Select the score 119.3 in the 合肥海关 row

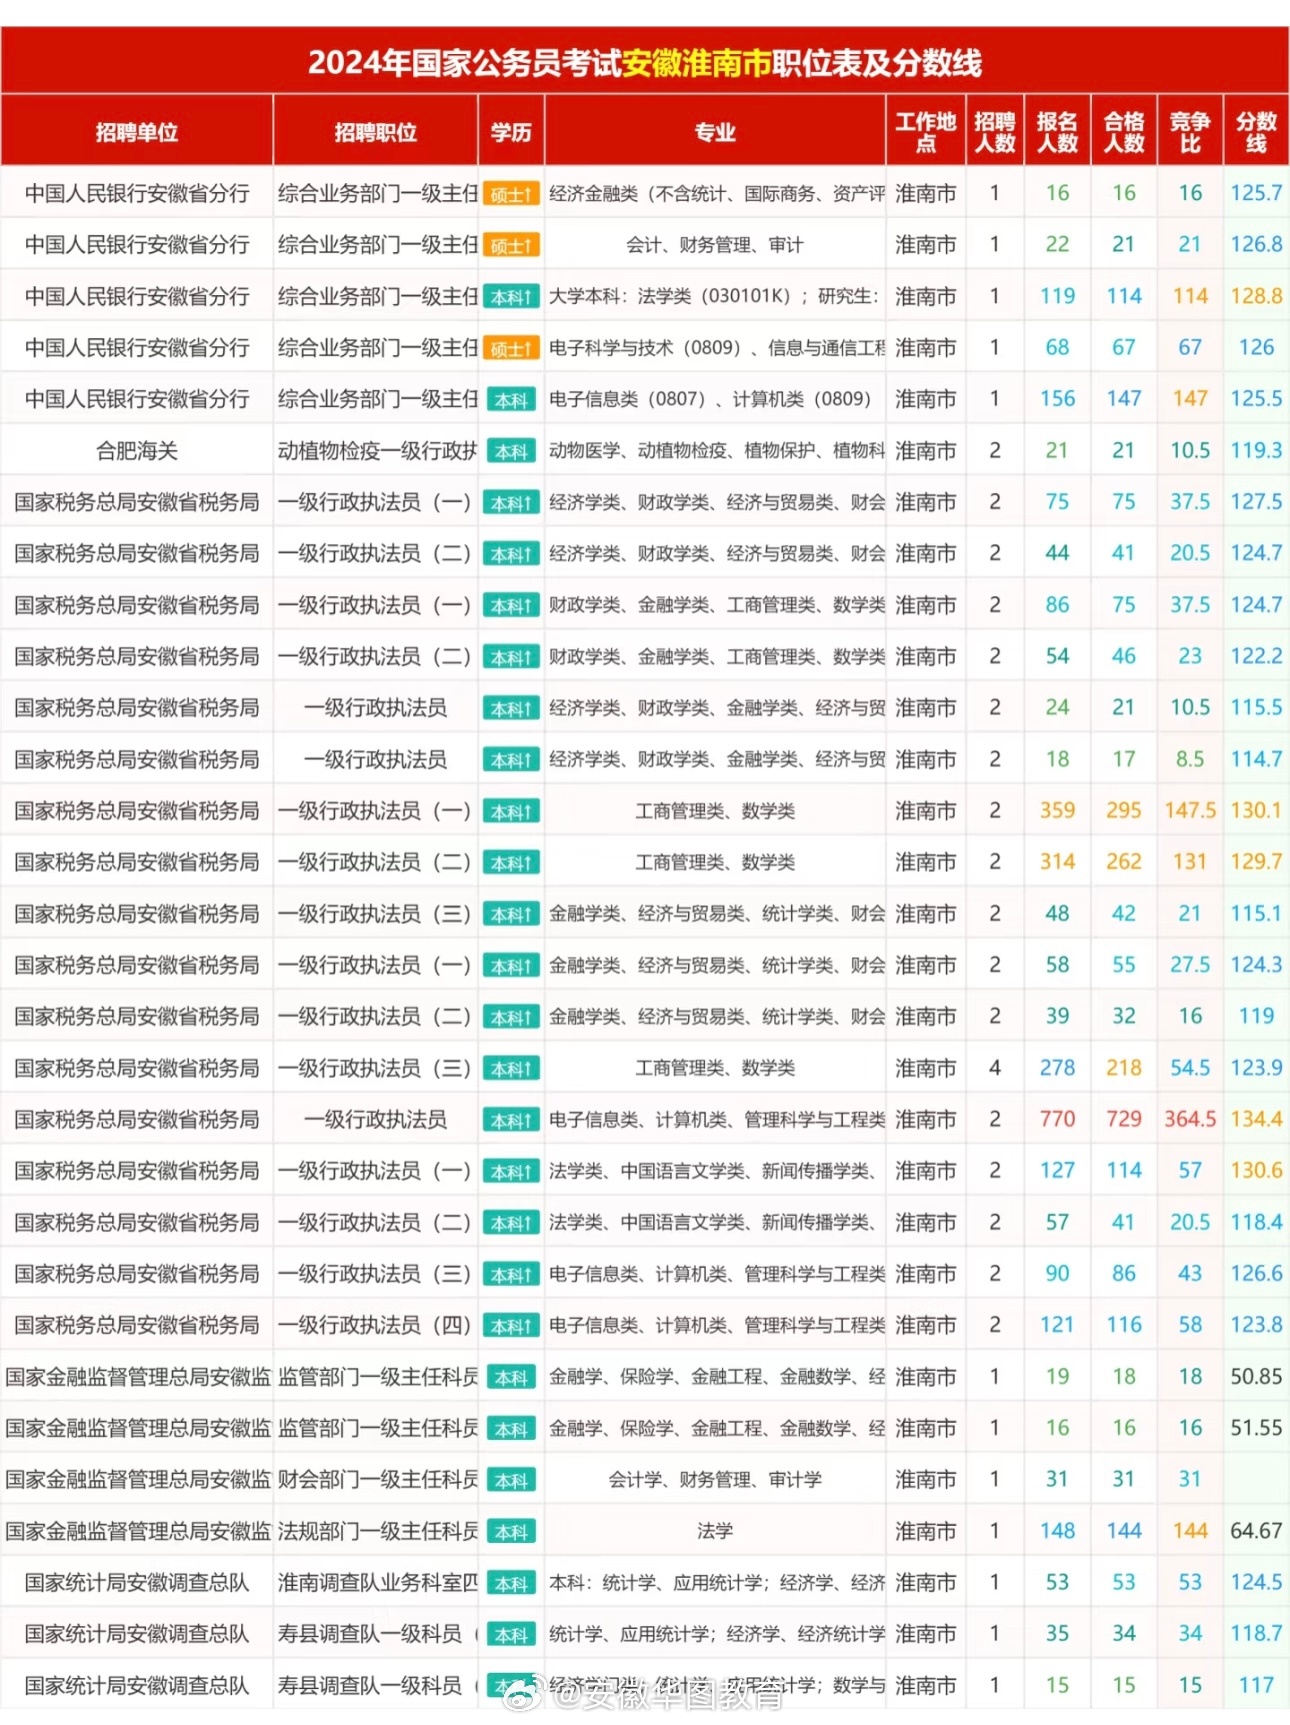1256,451
